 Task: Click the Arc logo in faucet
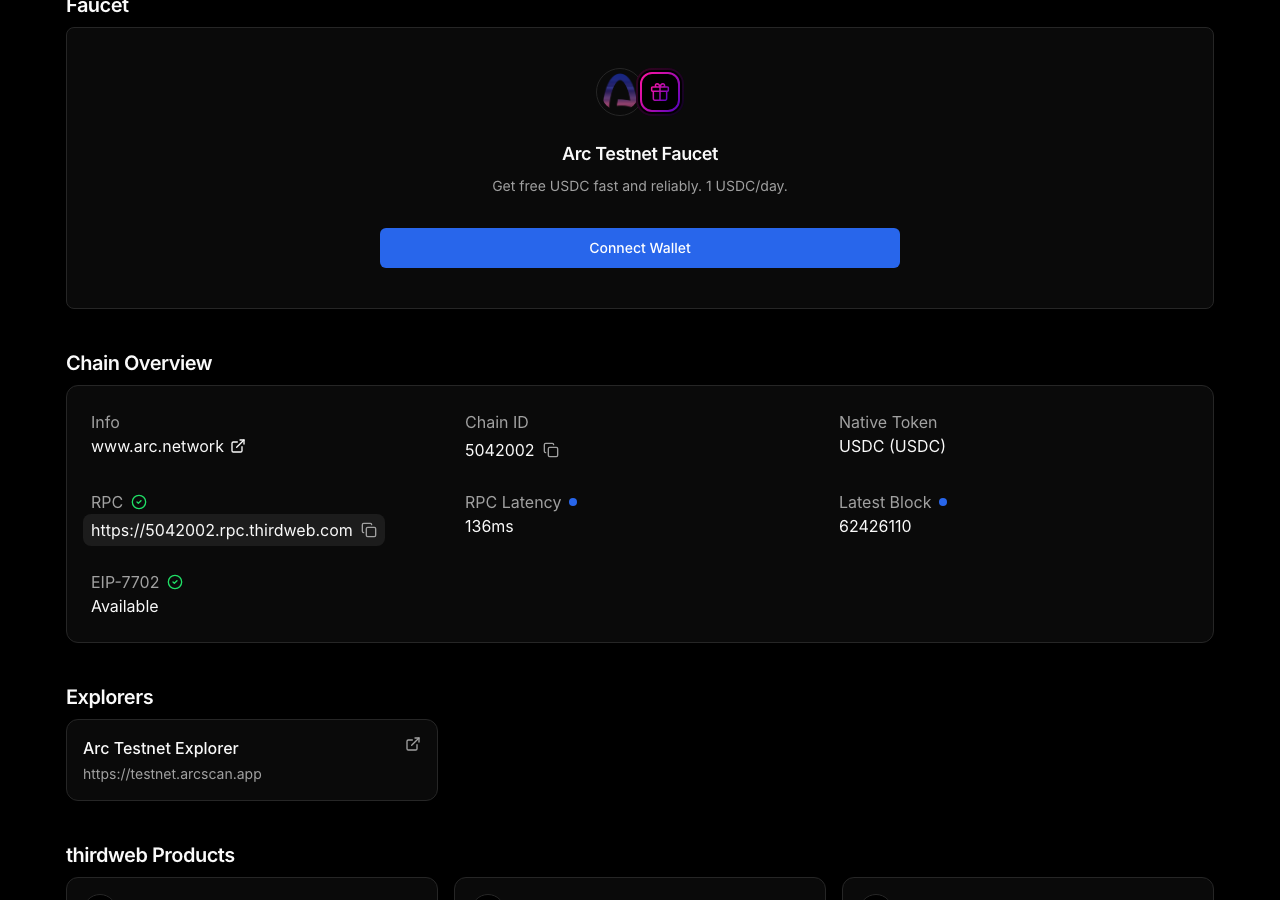[619, 92]
